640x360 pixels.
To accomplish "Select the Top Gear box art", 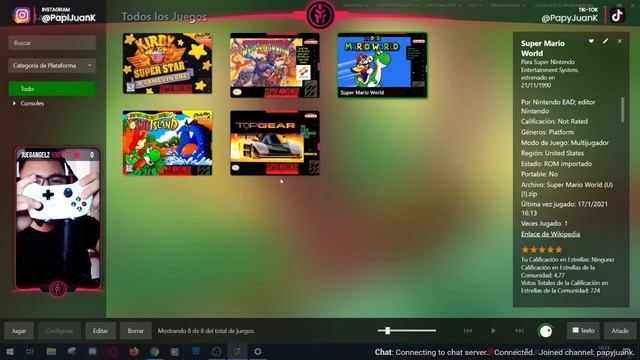I will pos(275,143).
